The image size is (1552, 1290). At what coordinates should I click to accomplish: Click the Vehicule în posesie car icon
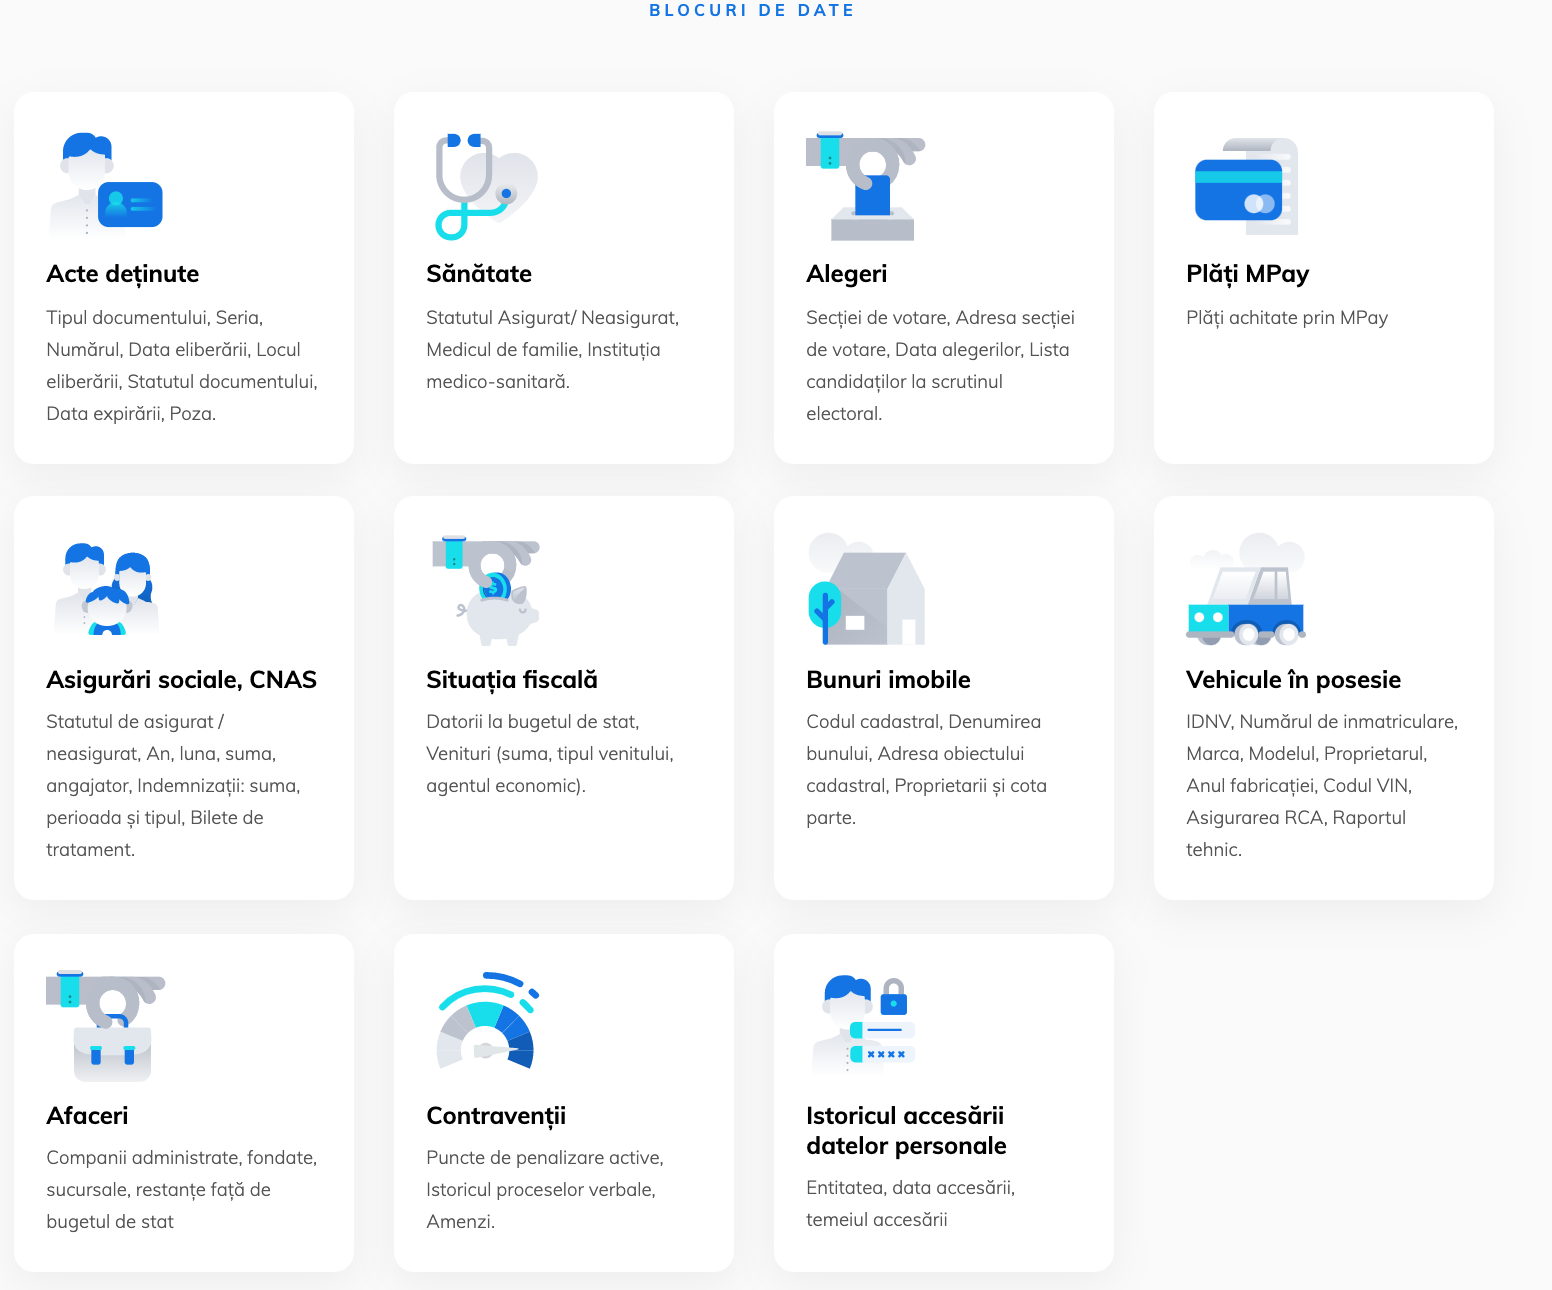(1246, 590)
